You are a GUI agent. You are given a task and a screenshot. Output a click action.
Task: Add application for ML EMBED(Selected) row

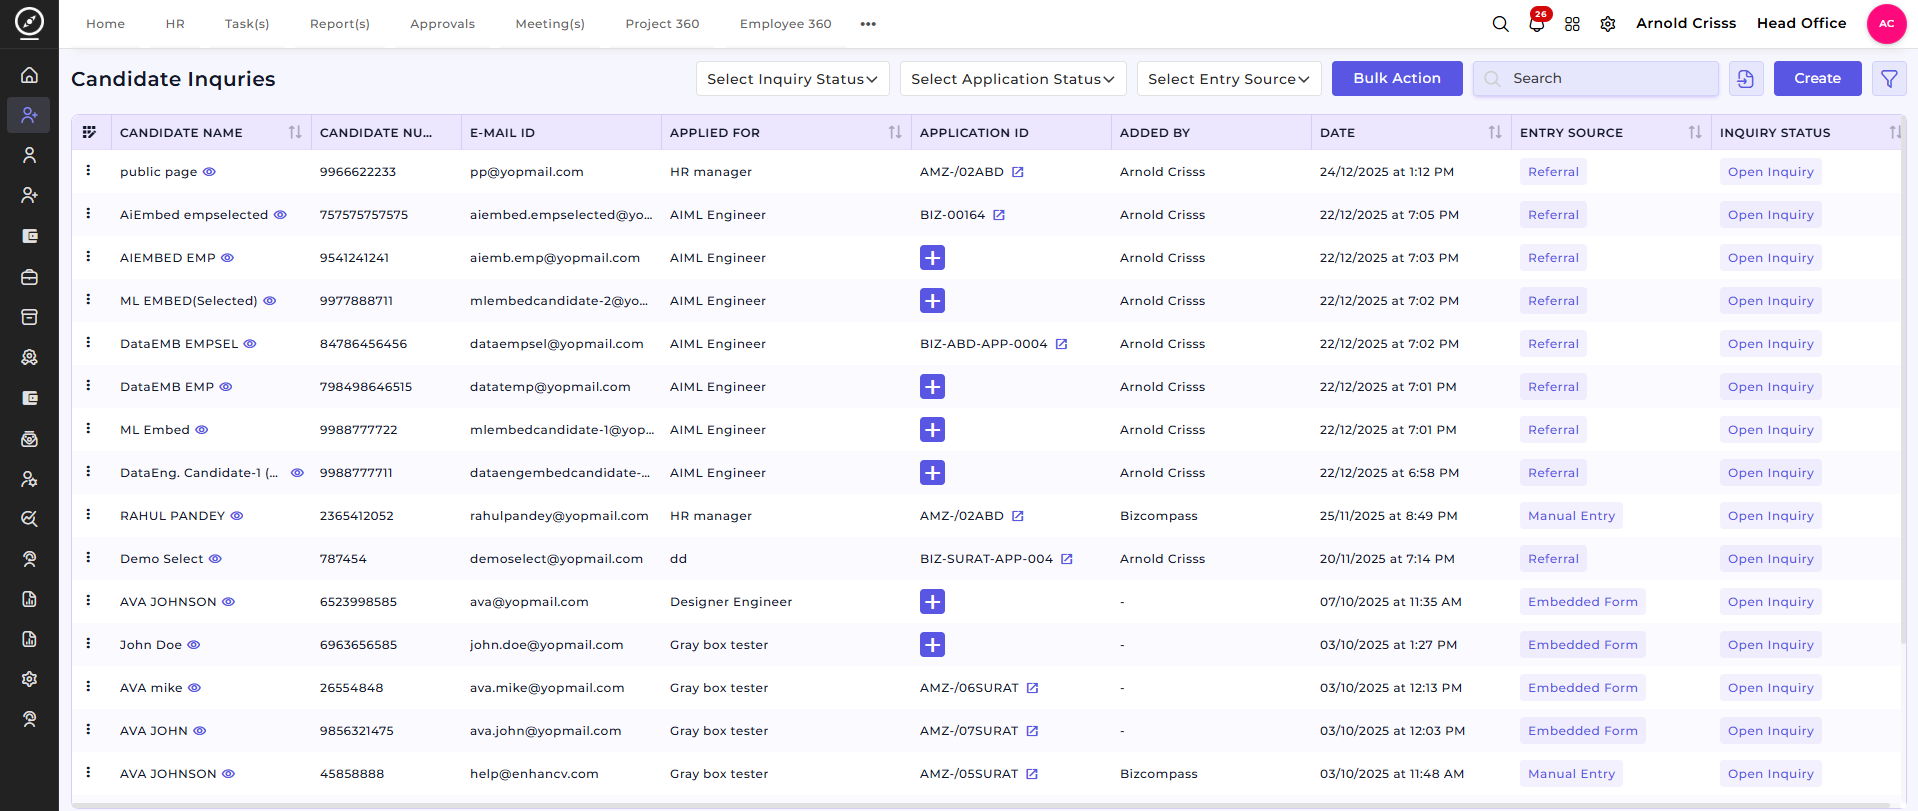932,301
